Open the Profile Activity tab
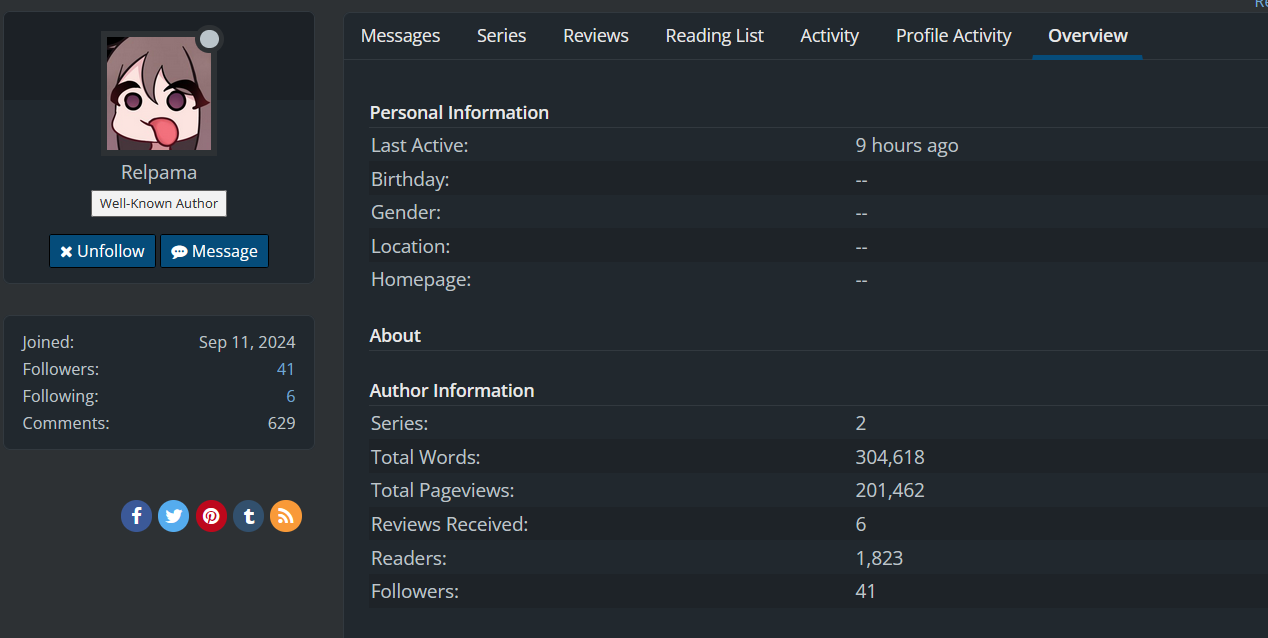Screen dimensions: 1268x638 point(953,36)
